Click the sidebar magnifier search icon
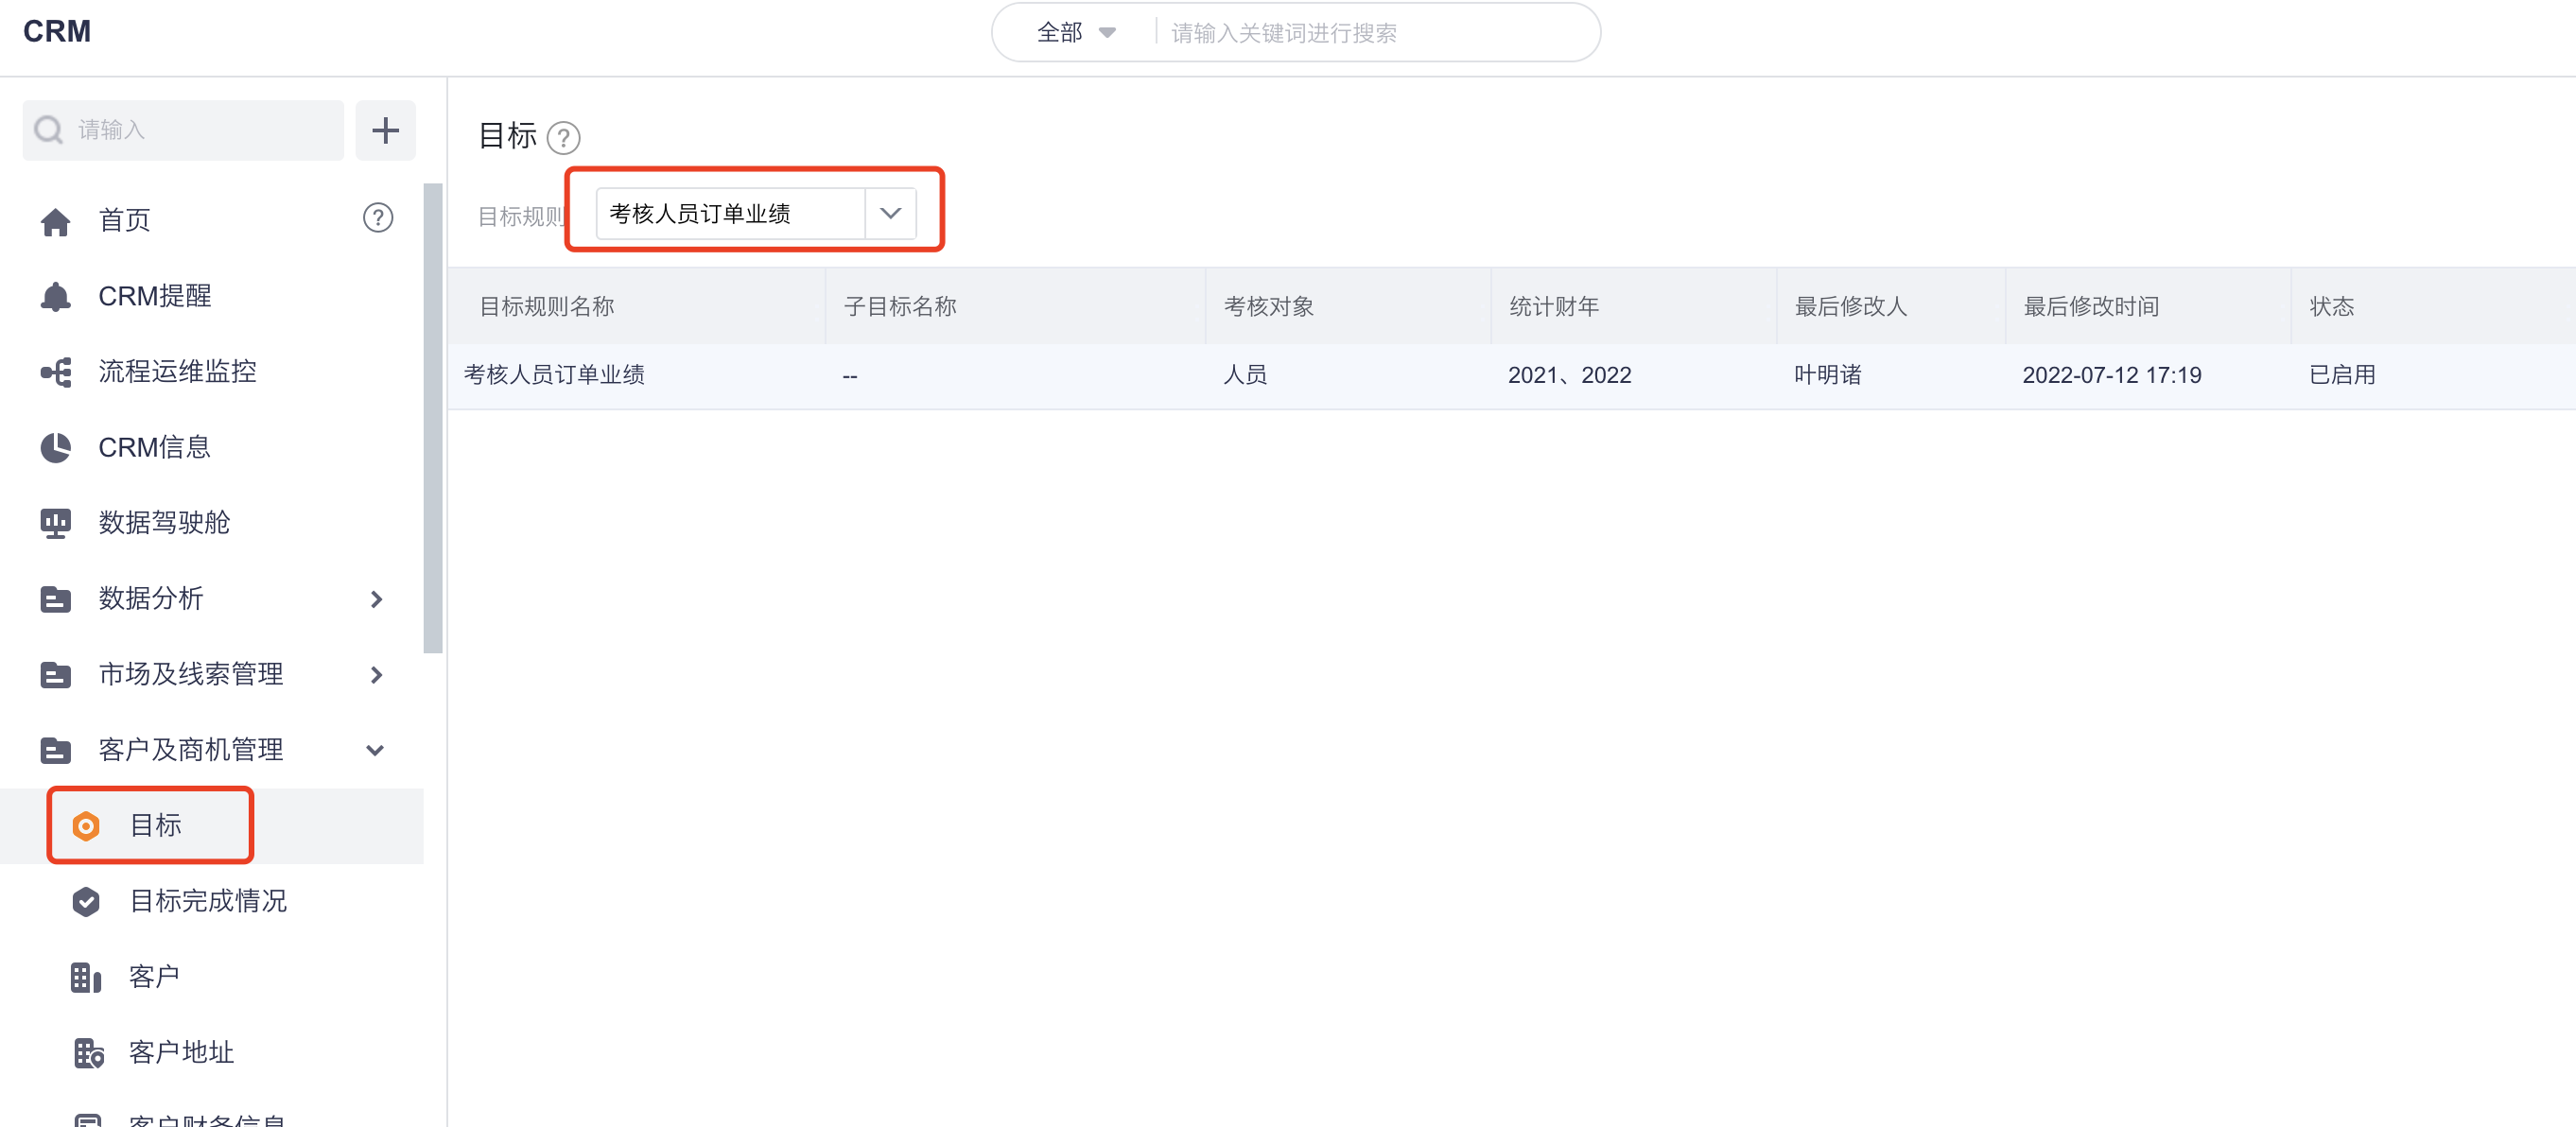This screenshot has width=2576, height=1127. coord(48,130)
